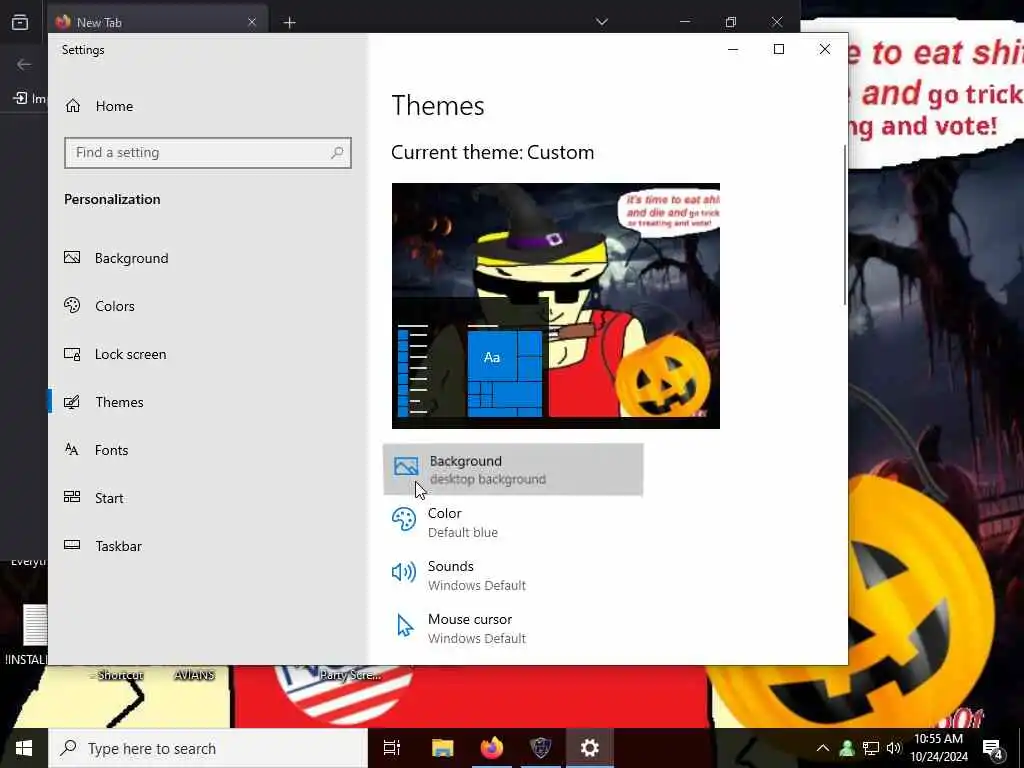The width and height of the screenshot is (1024, 768).
Task: Open the Background personalization page
Action: (208, 258)
